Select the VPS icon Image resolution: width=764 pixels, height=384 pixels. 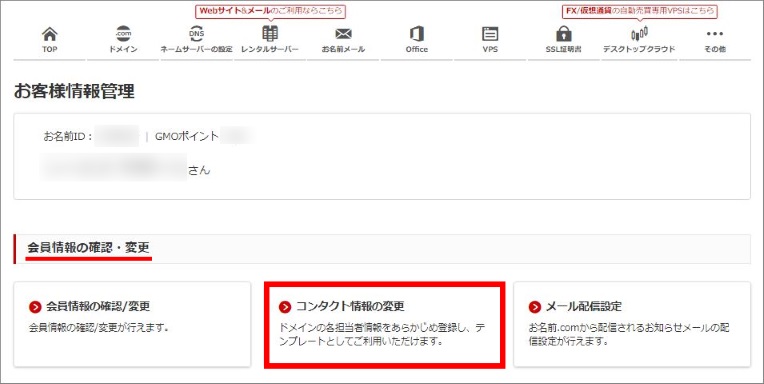click(490, 34)
